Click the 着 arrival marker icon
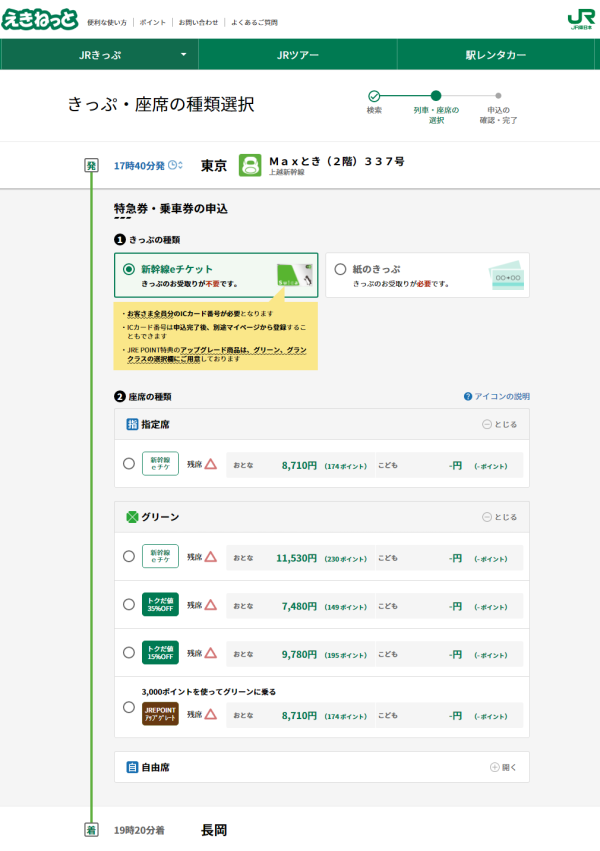Screen dimensions: 600x851 [91, 830]
